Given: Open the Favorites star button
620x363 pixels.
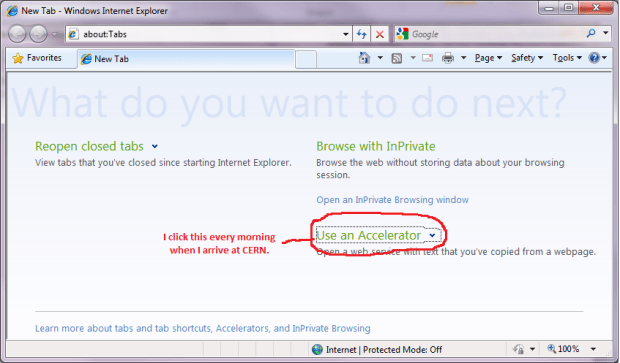Looking at the screenshot, I should click(x=37, y=58).
